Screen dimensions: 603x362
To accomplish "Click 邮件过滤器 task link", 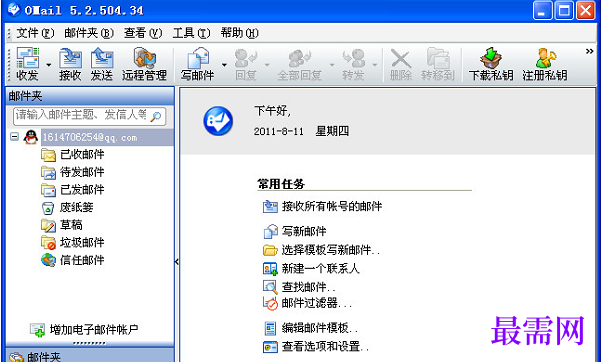I will (x=317, y=304).
